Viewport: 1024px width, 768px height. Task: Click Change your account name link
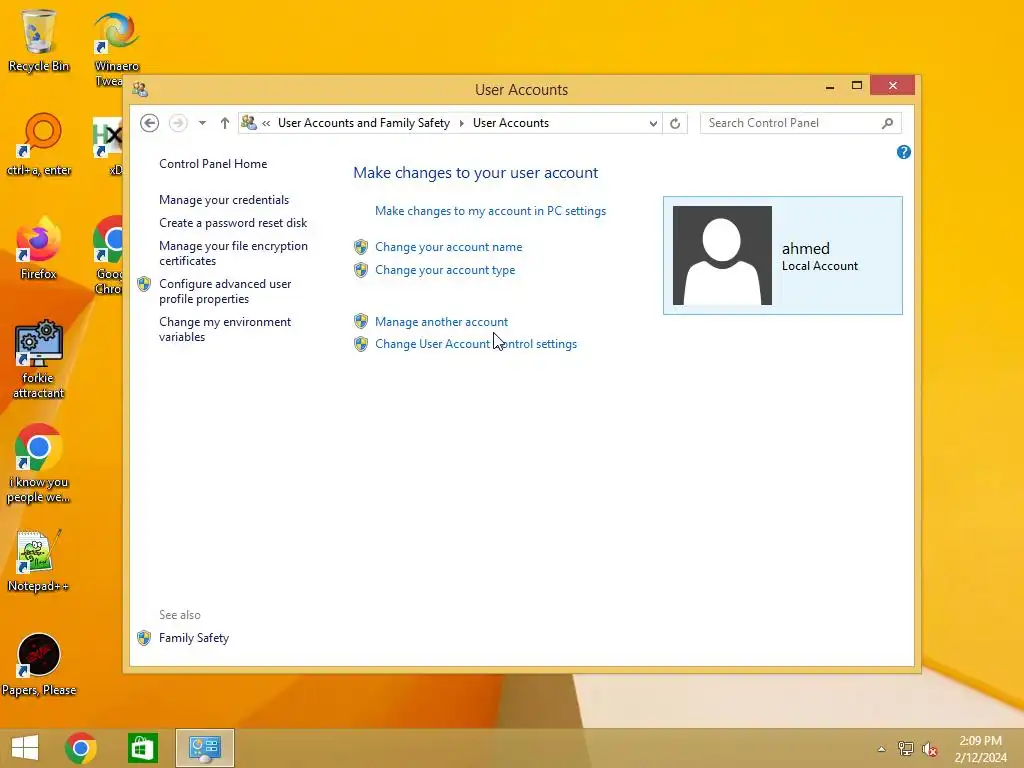(x=449, y=247)
